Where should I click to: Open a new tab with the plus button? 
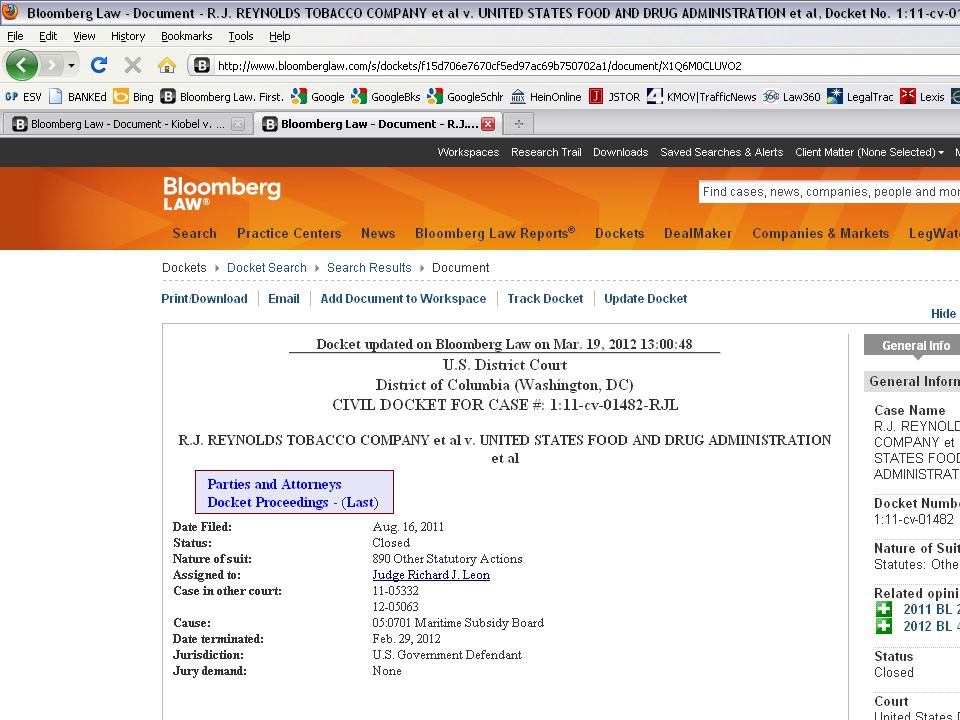click(x=519, y=124)
